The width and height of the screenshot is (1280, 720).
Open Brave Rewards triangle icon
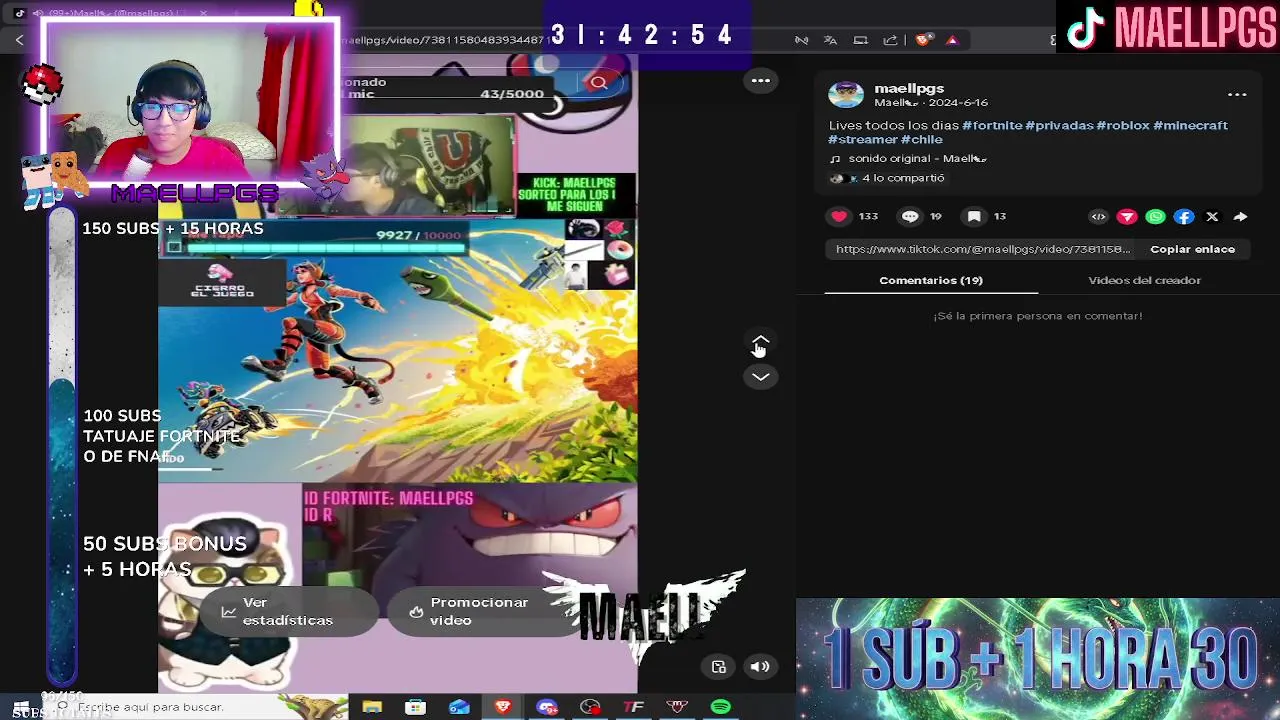click(952, 40)
